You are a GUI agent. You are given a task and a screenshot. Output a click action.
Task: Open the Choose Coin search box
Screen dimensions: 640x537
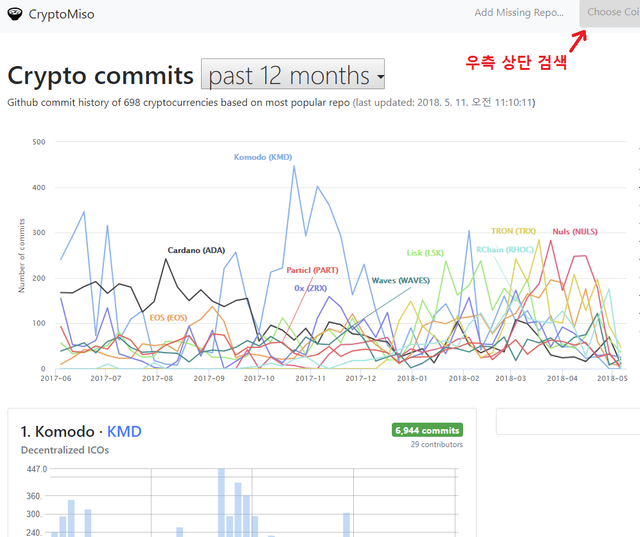click(610, 13)
